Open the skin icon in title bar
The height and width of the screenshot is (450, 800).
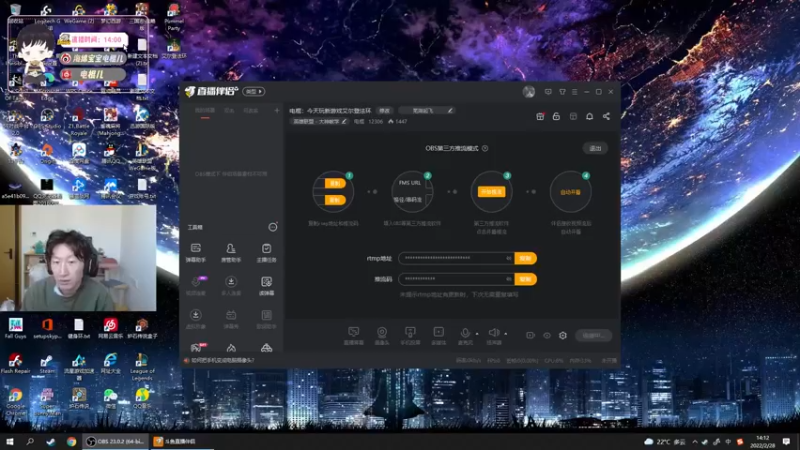pos(562,92)
